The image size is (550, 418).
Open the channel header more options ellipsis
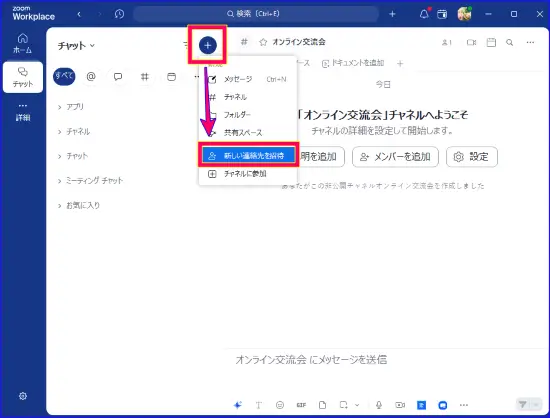530,42
